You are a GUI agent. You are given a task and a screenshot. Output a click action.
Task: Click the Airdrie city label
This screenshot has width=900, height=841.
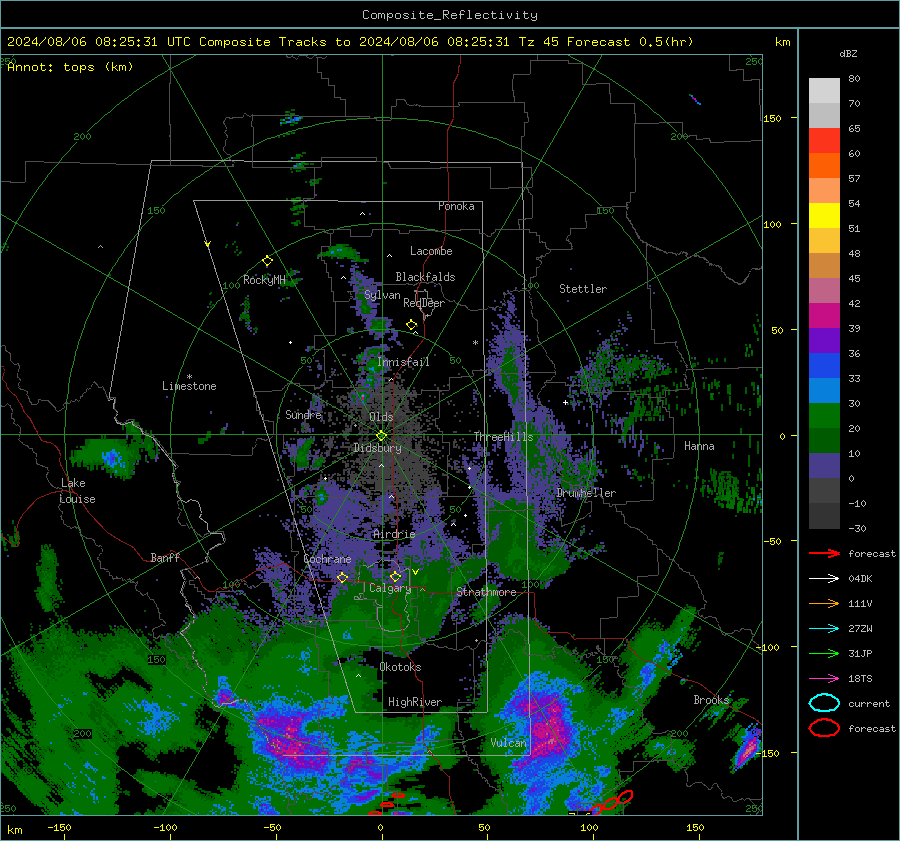(394, 534)
